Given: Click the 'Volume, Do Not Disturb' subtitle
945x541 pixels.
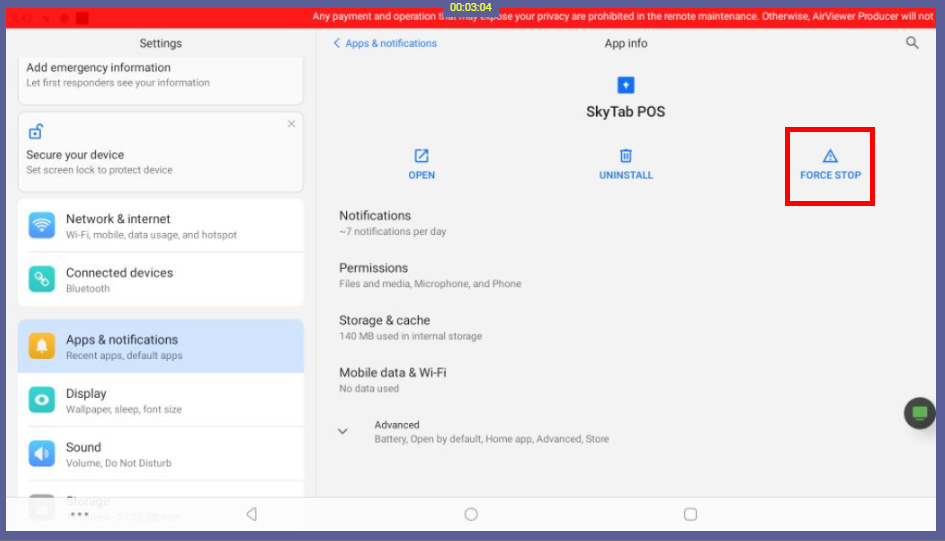Looking at the screenshot, I should click(119, 463).
